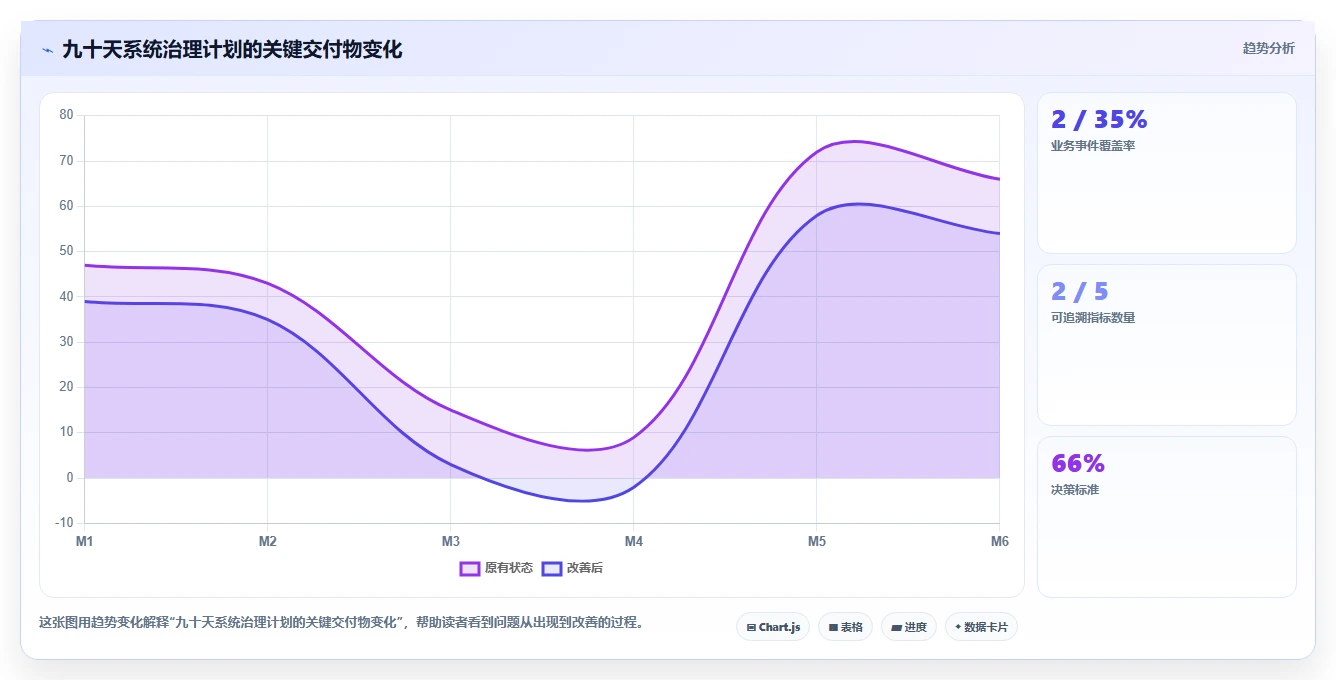Click the M6 x-axis label
This screenshot has height=680, width=1336.
[x=1000, y=541]
